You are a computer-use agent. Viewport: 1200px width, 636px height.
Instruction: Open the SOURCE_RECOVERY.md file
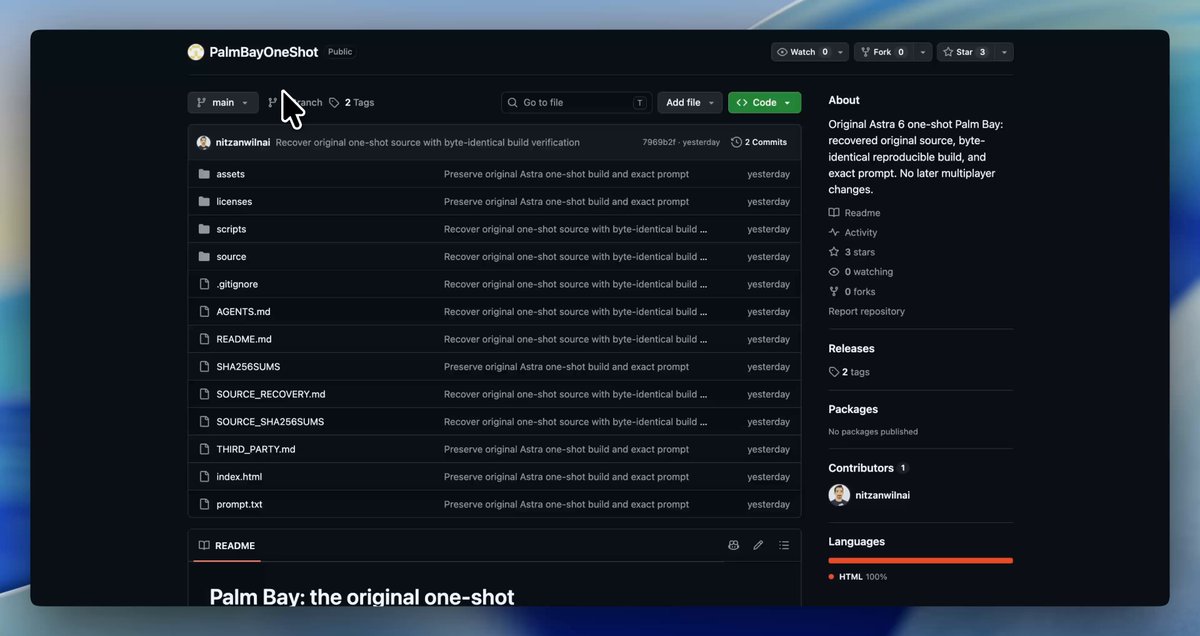[271, 394]
